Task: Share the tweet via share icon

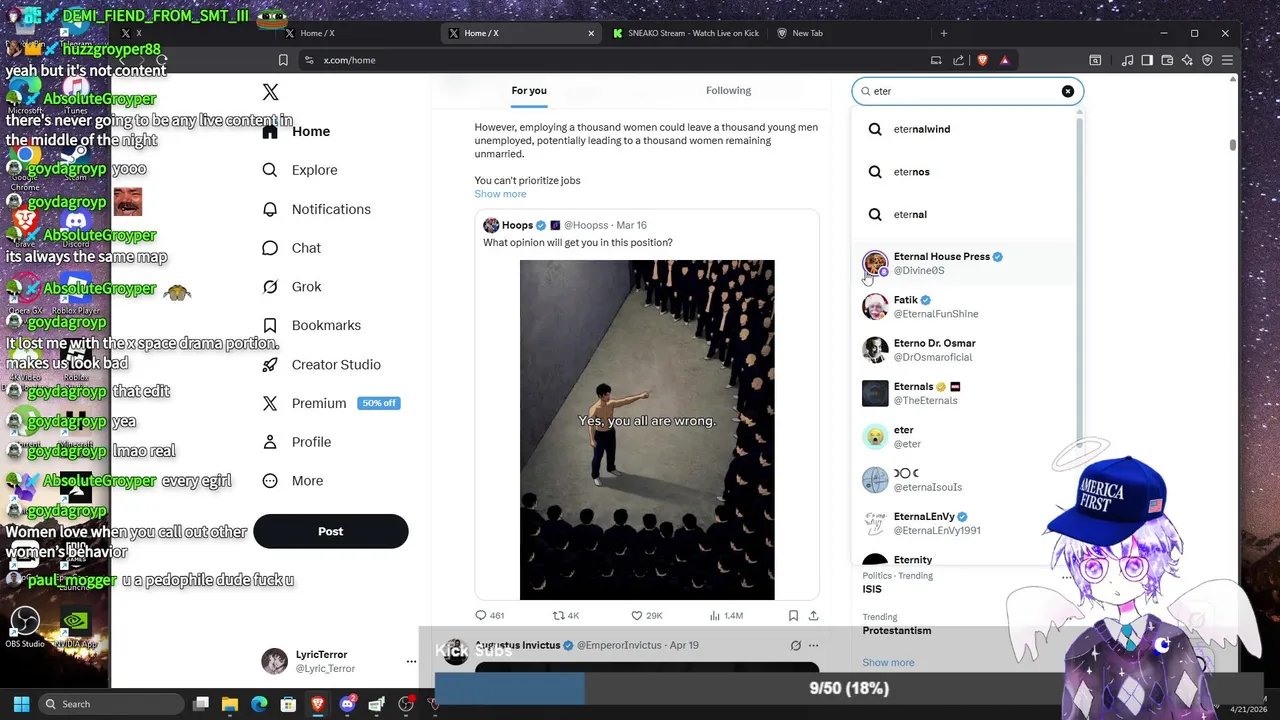Action: 813,616
